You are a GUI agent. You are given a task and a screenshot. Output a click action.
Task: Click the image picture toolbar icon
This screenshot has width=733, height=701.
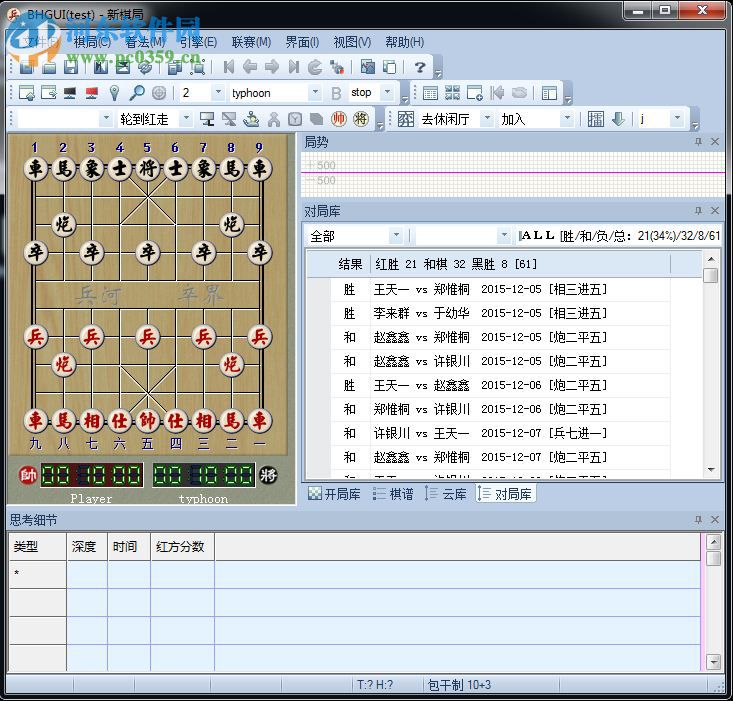click(368, 67)
